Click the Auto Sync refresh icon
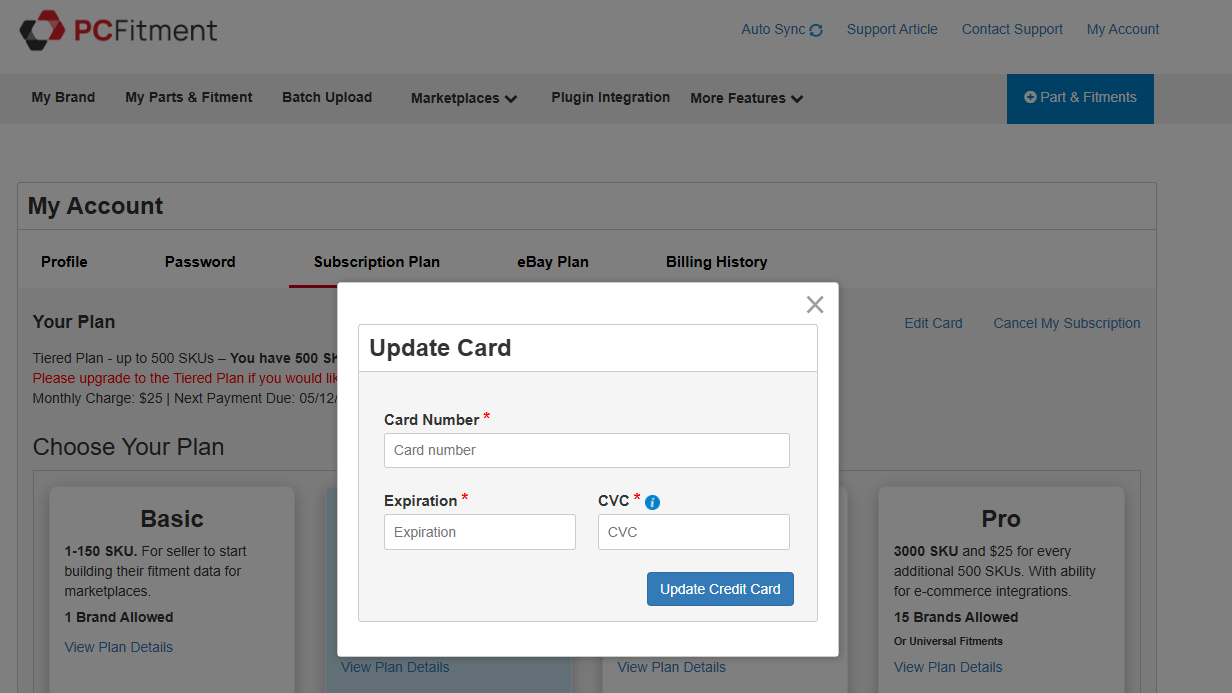 (x=818, y=29)
